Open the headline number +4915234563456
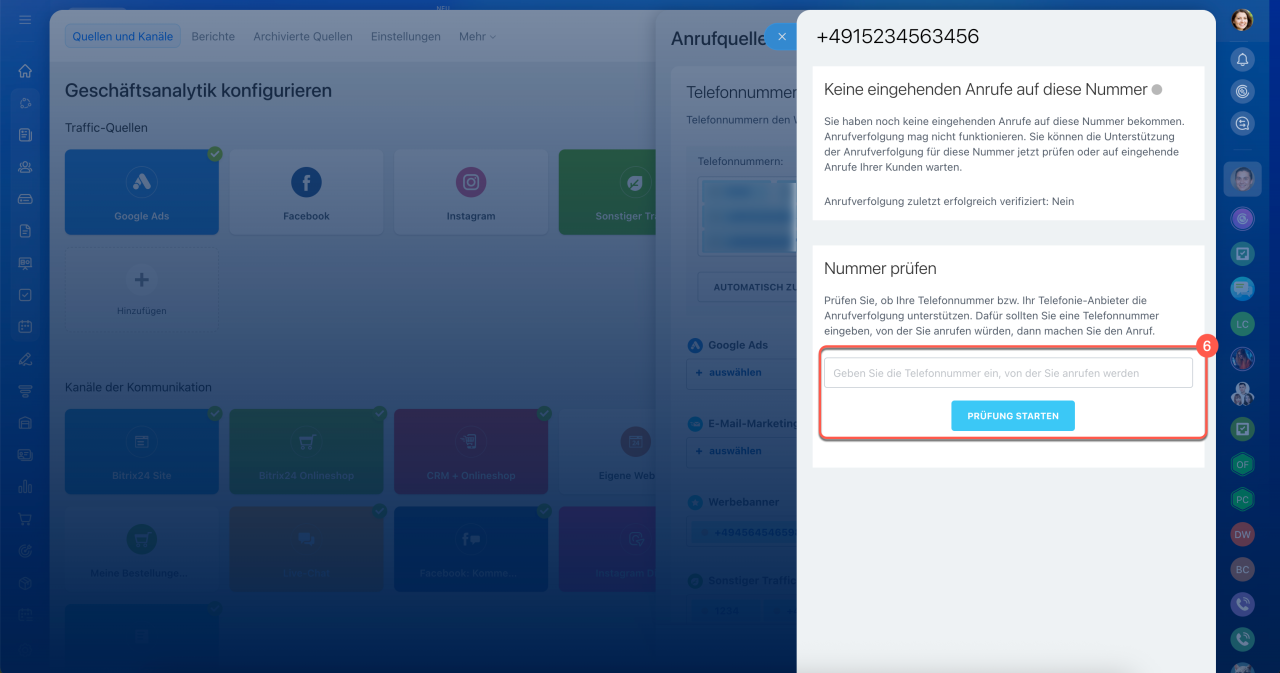 point(897,37)
